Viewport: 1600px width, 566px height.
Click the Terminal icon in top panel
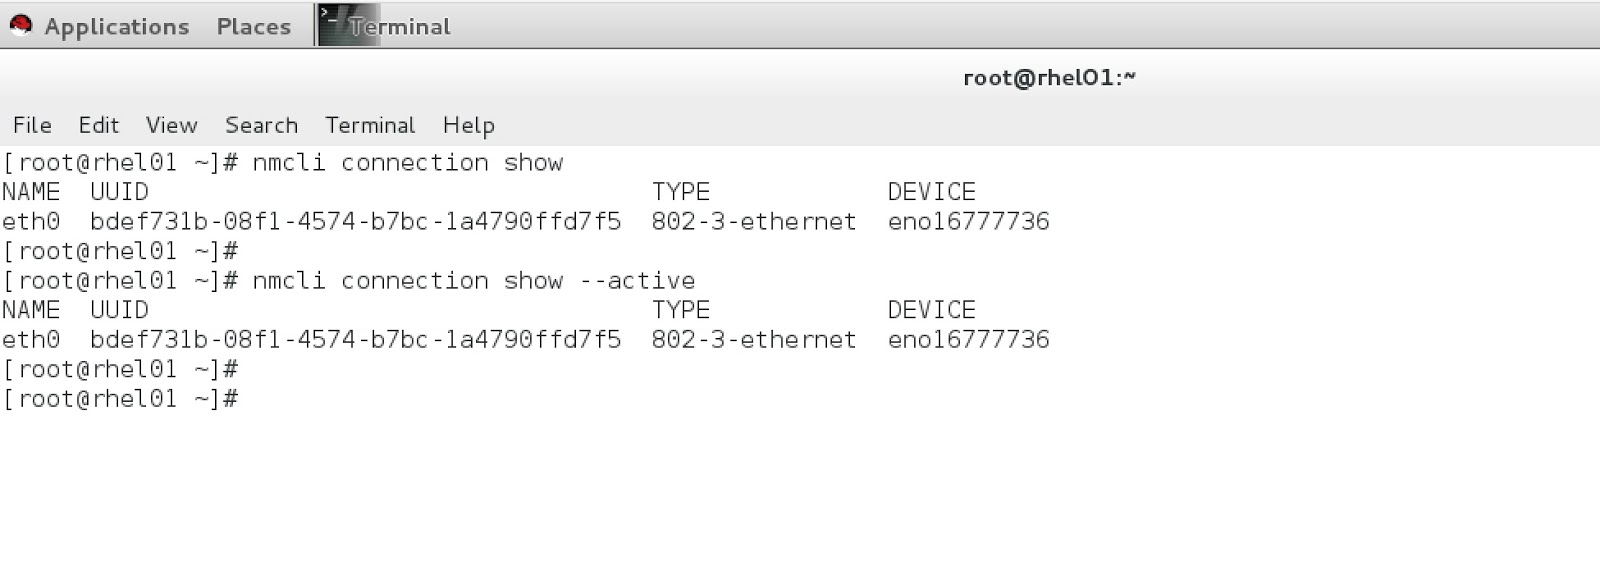[333, 25]
